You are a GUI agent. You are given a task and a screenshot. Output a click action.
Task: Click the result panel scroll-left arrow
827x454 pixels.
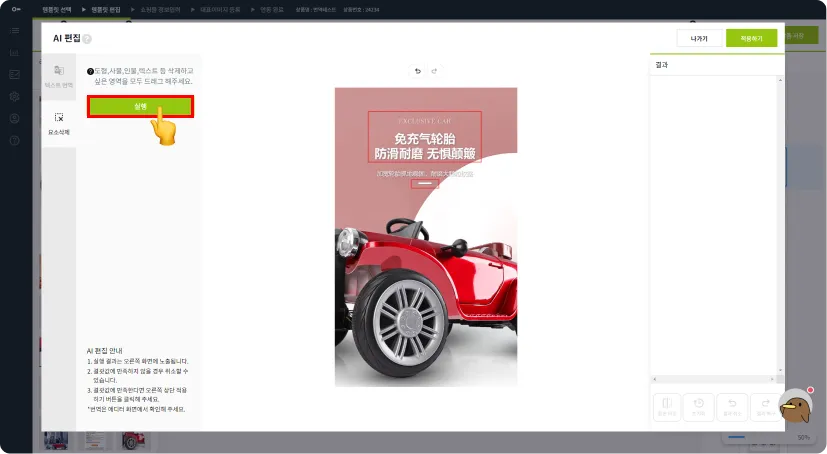[655, 379]
